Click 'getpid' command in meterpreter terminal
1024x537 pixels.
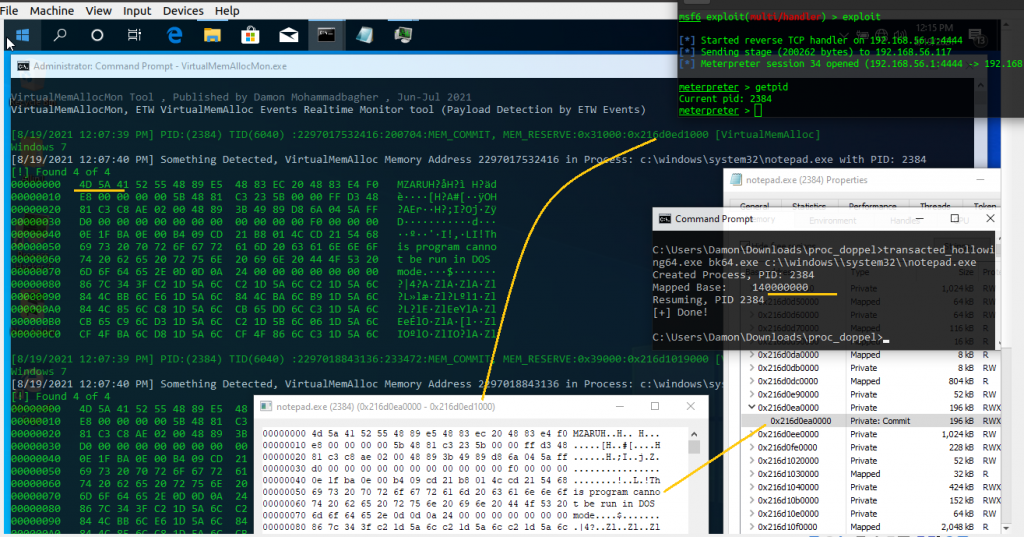[x=771, y=87]
